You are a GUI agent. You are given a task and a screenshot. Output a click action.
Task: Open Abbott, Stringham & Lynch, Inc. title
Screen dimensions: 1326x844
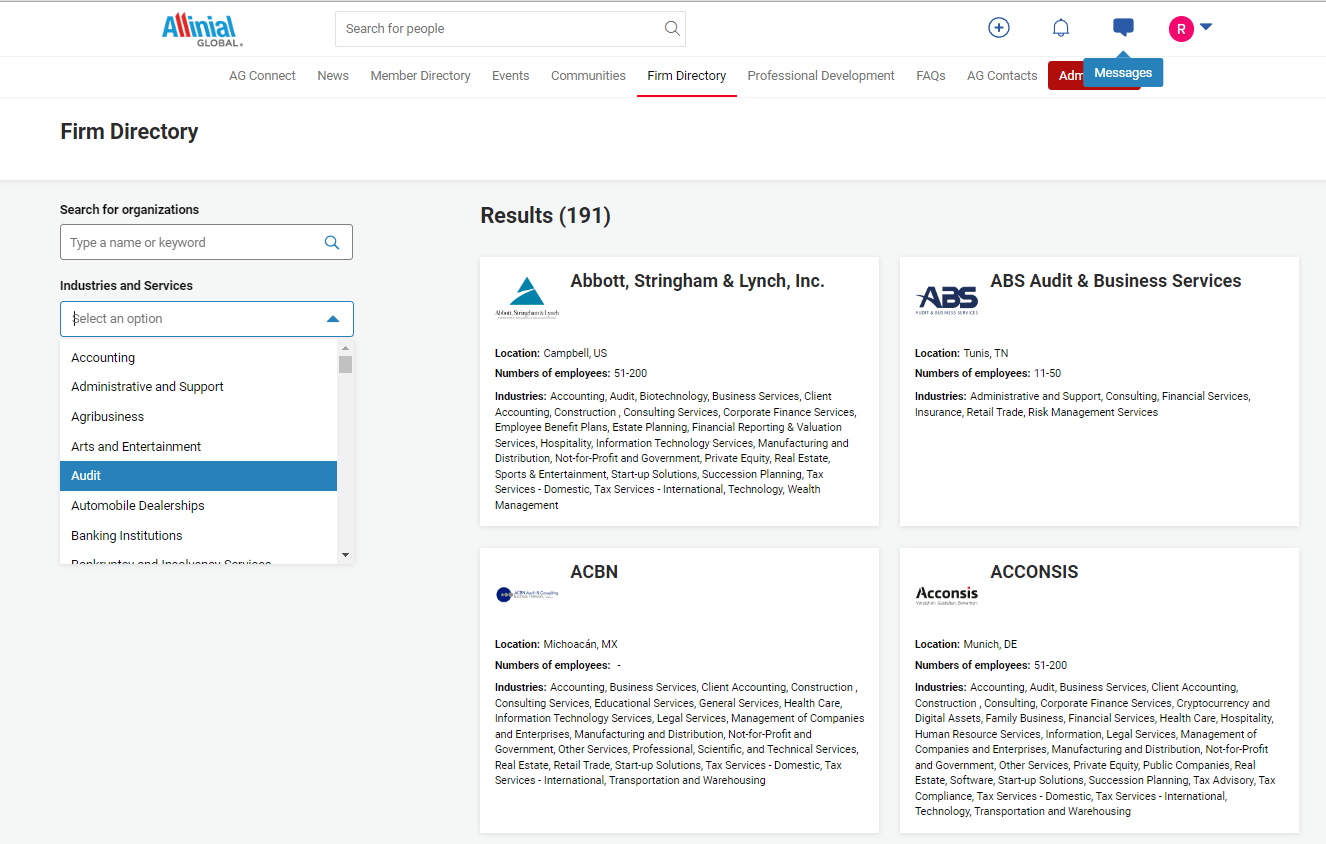[697, 281]
